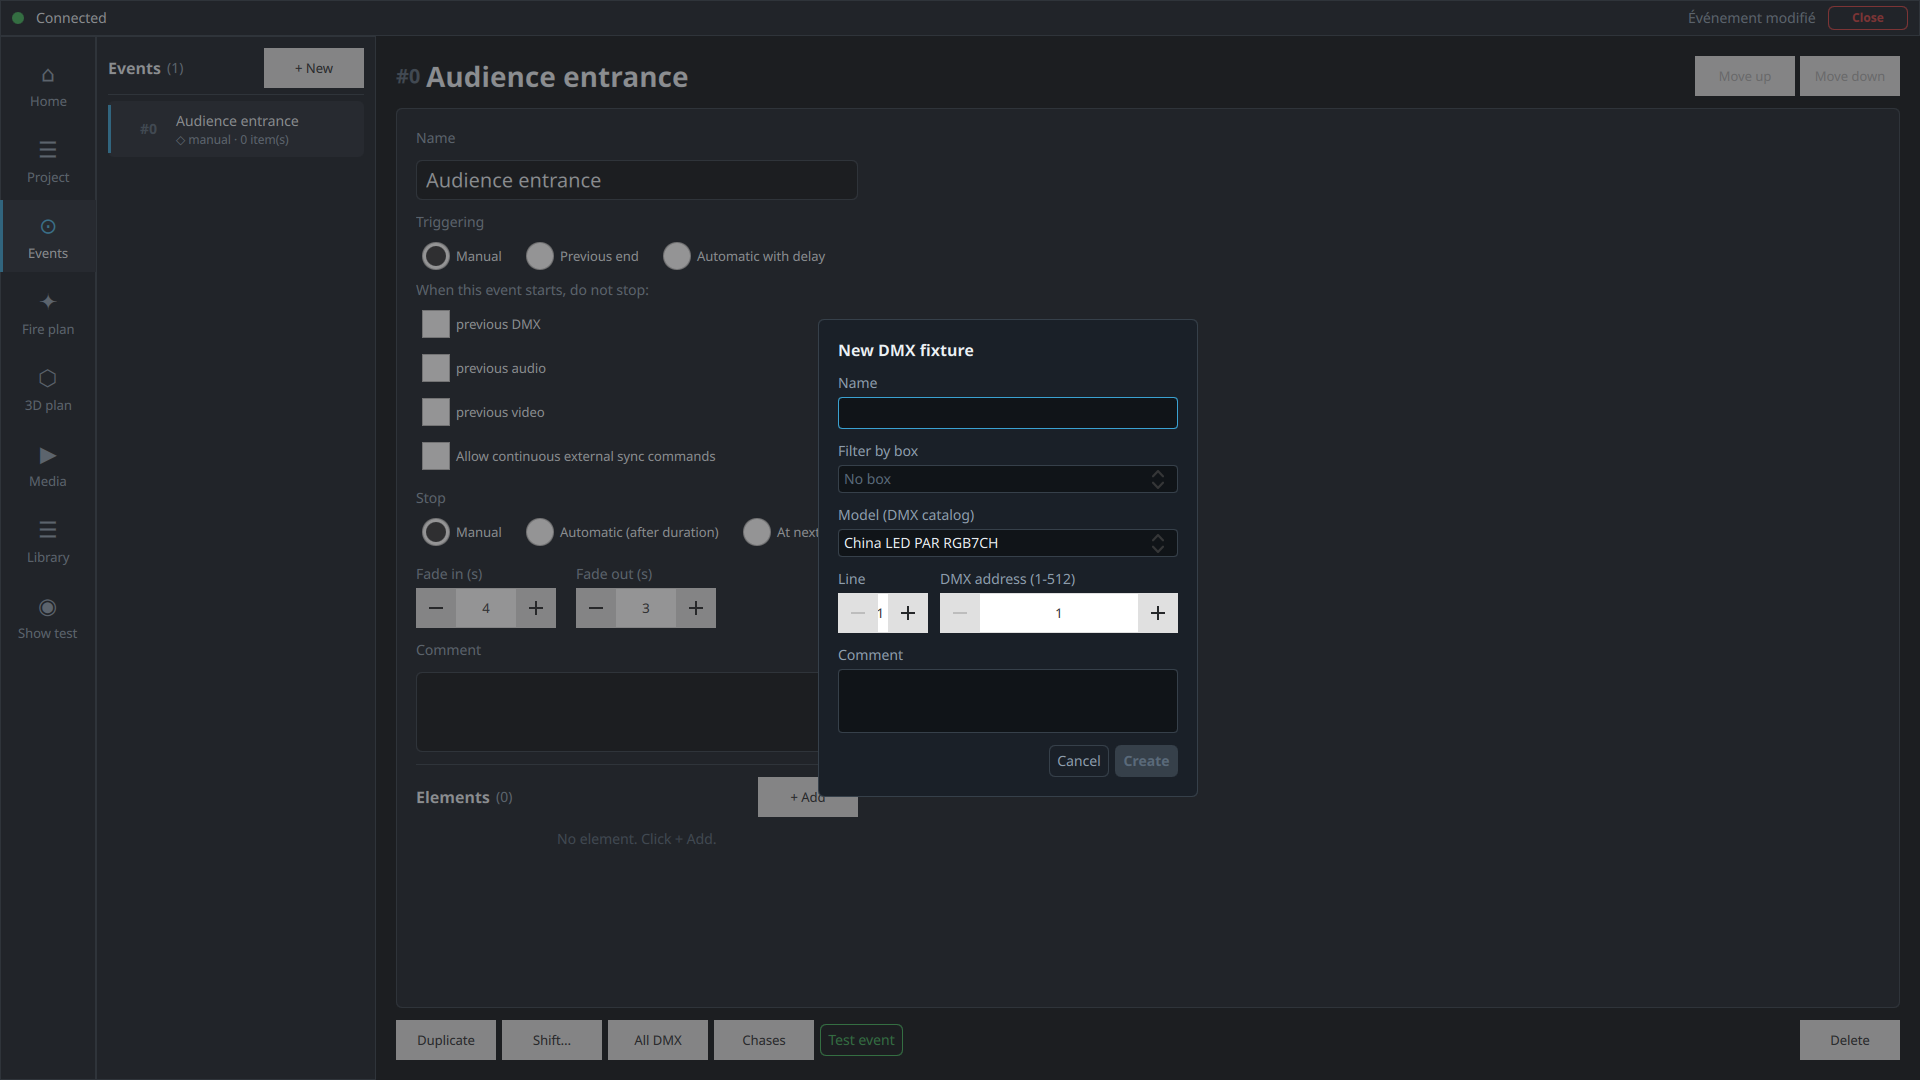The image size is (1920, 1080).
Task: Cancel the New DMX fixture dialog
Action: (1079, 761)
